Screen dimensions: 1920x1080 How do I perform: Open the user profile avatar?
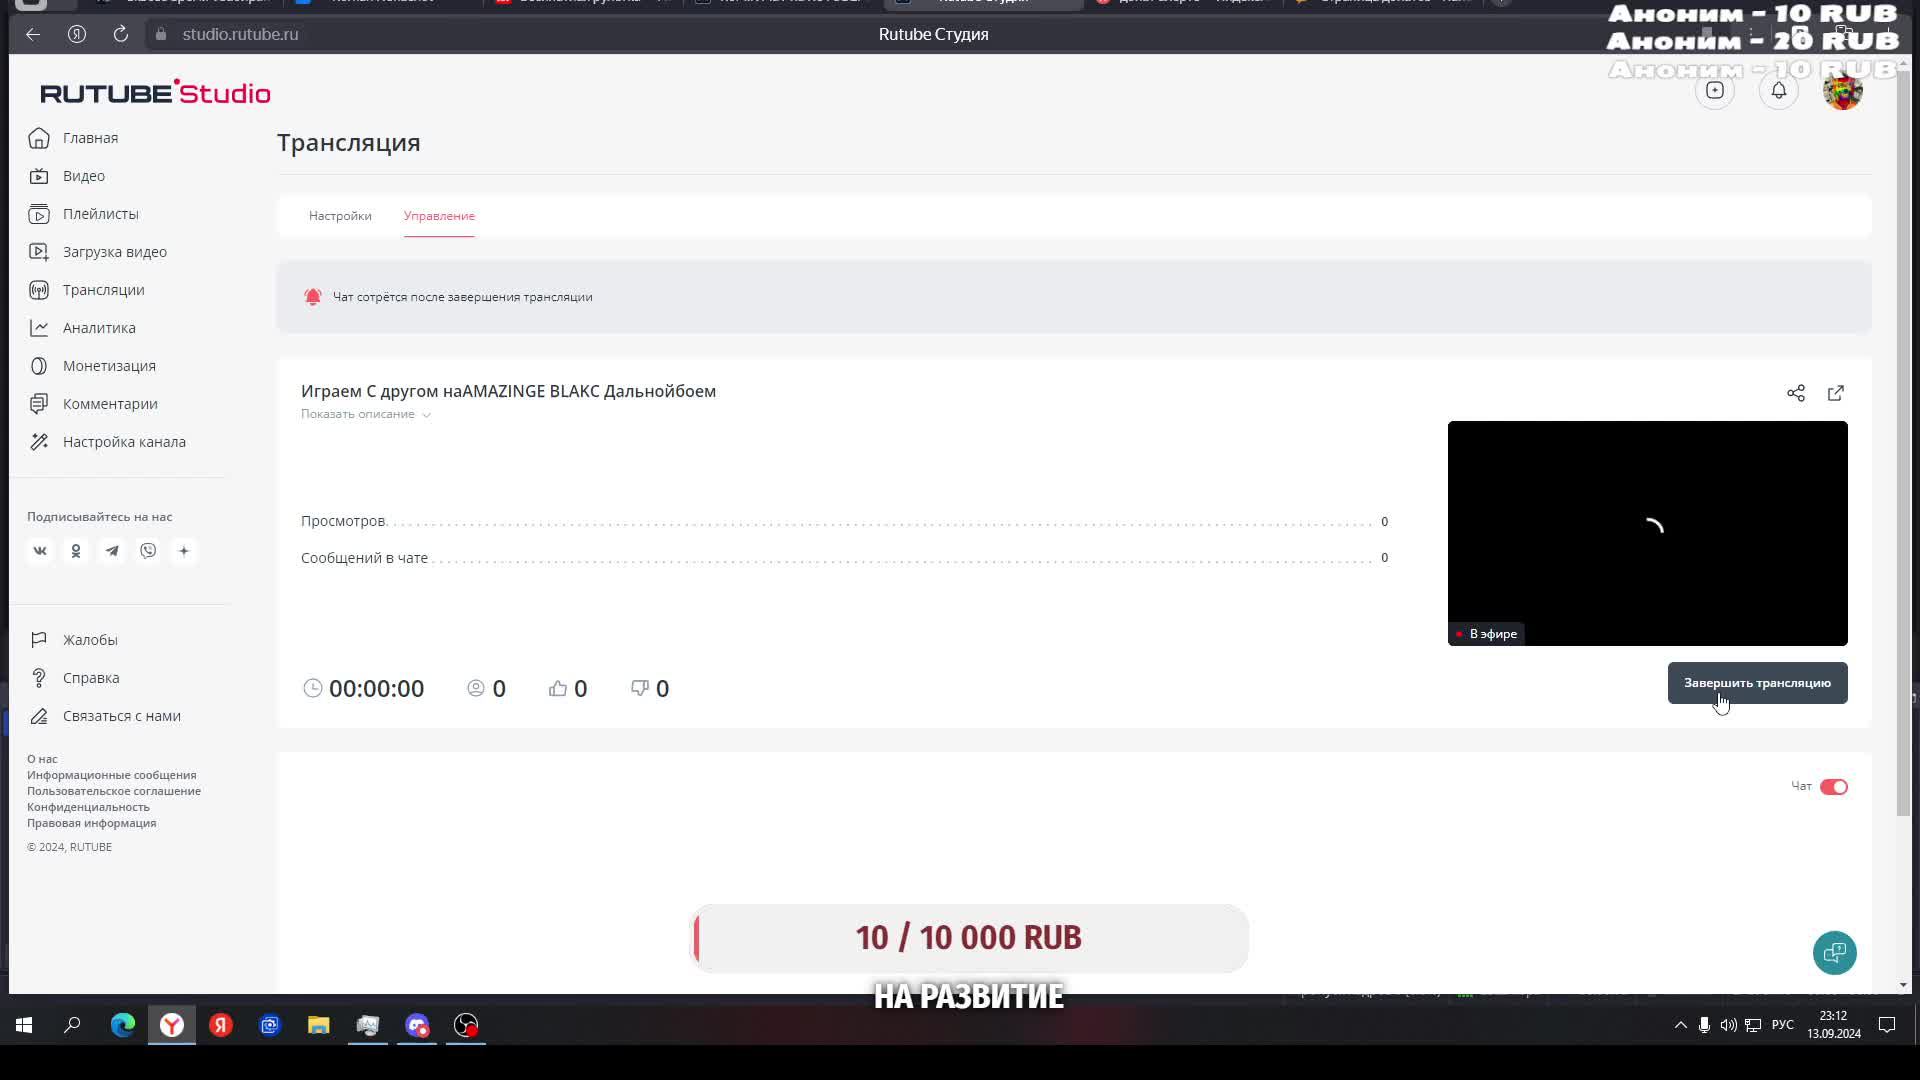tap(1843, 91)
